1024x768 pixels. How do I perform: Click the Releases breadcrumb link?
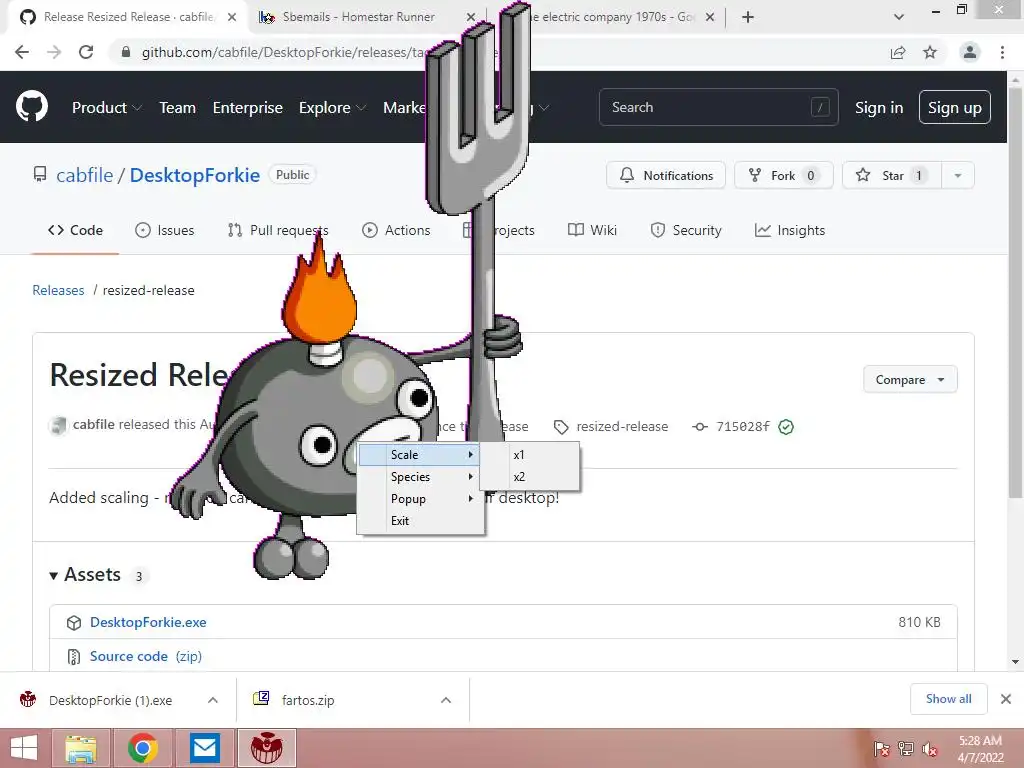coord(58,290)
